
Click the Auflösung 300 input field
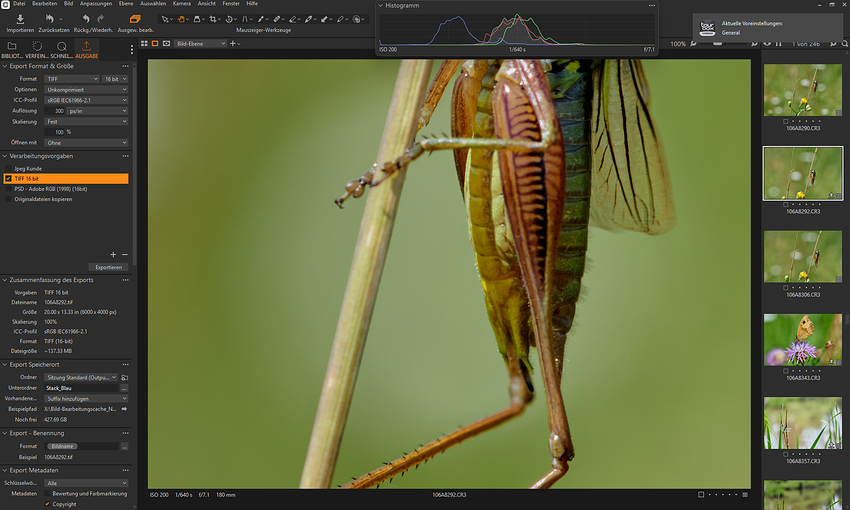pos(55,111)
